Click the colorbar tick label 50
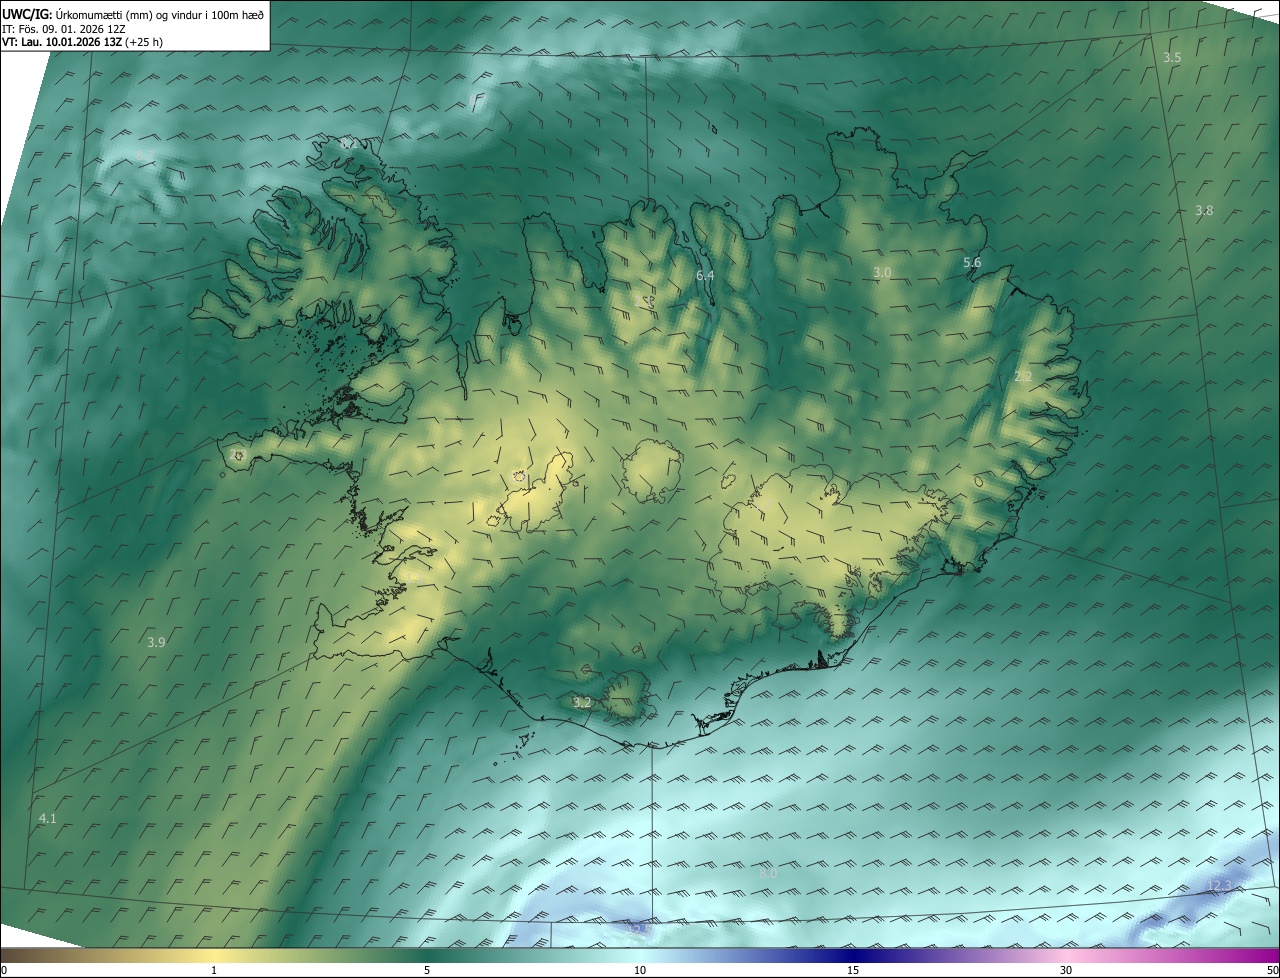Viewport: 1280px width, 978px height. [1272, 970]
